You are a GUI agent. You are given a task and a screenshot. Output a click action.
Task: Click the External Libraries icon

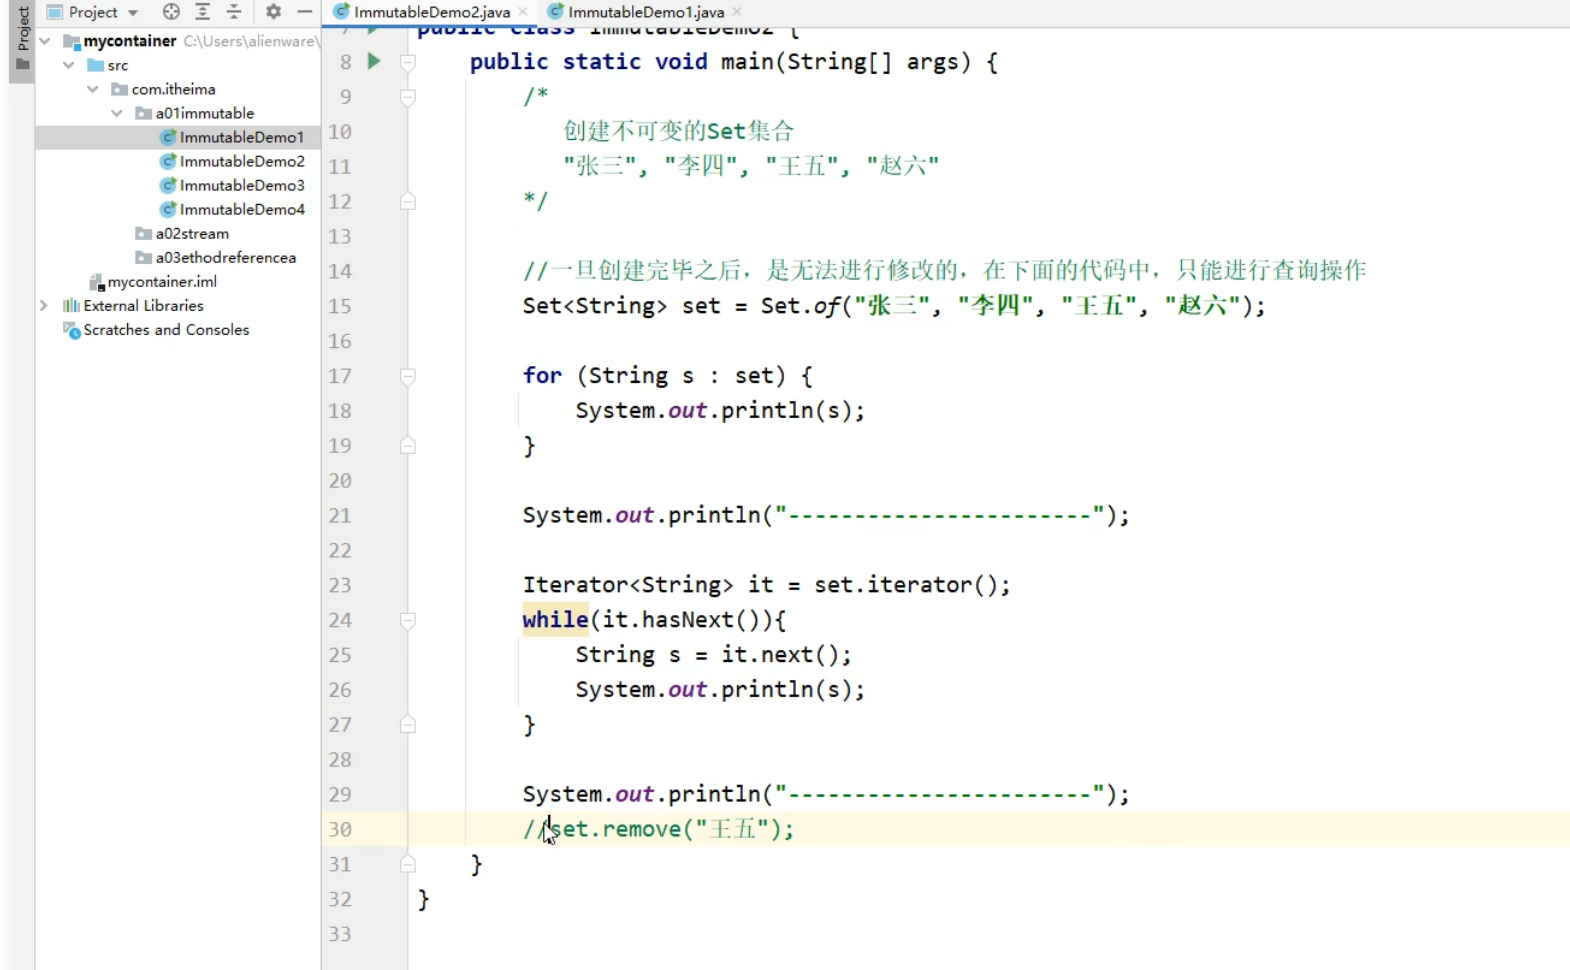coord(71,305)
